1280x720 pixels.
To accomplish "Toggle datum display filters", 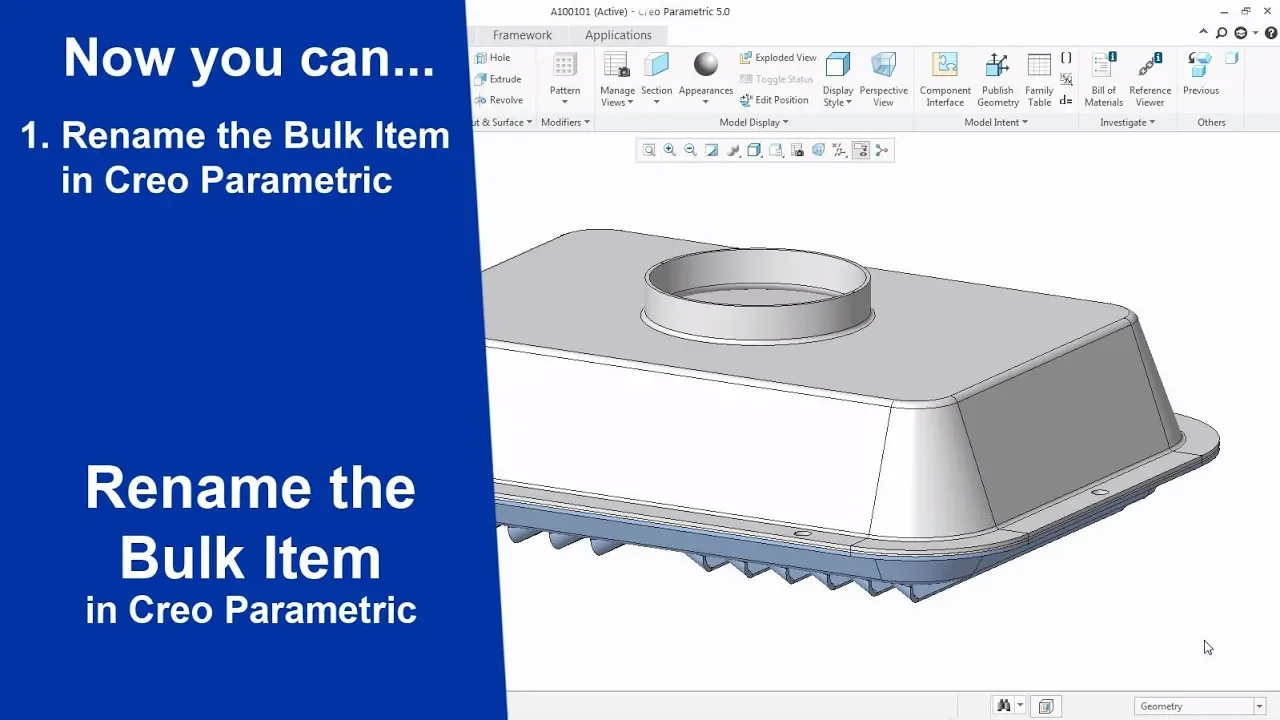I will 839,151.
